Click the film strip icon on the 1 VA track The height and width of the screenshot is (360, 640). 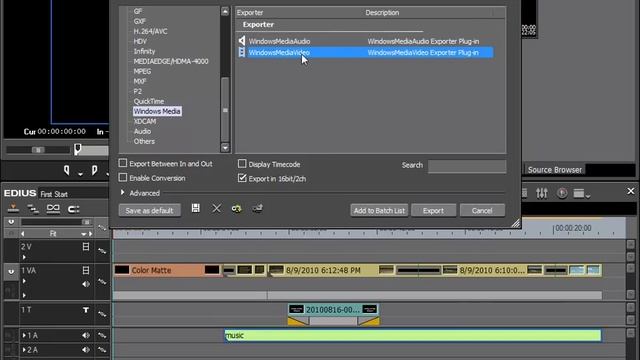[86, 270]
